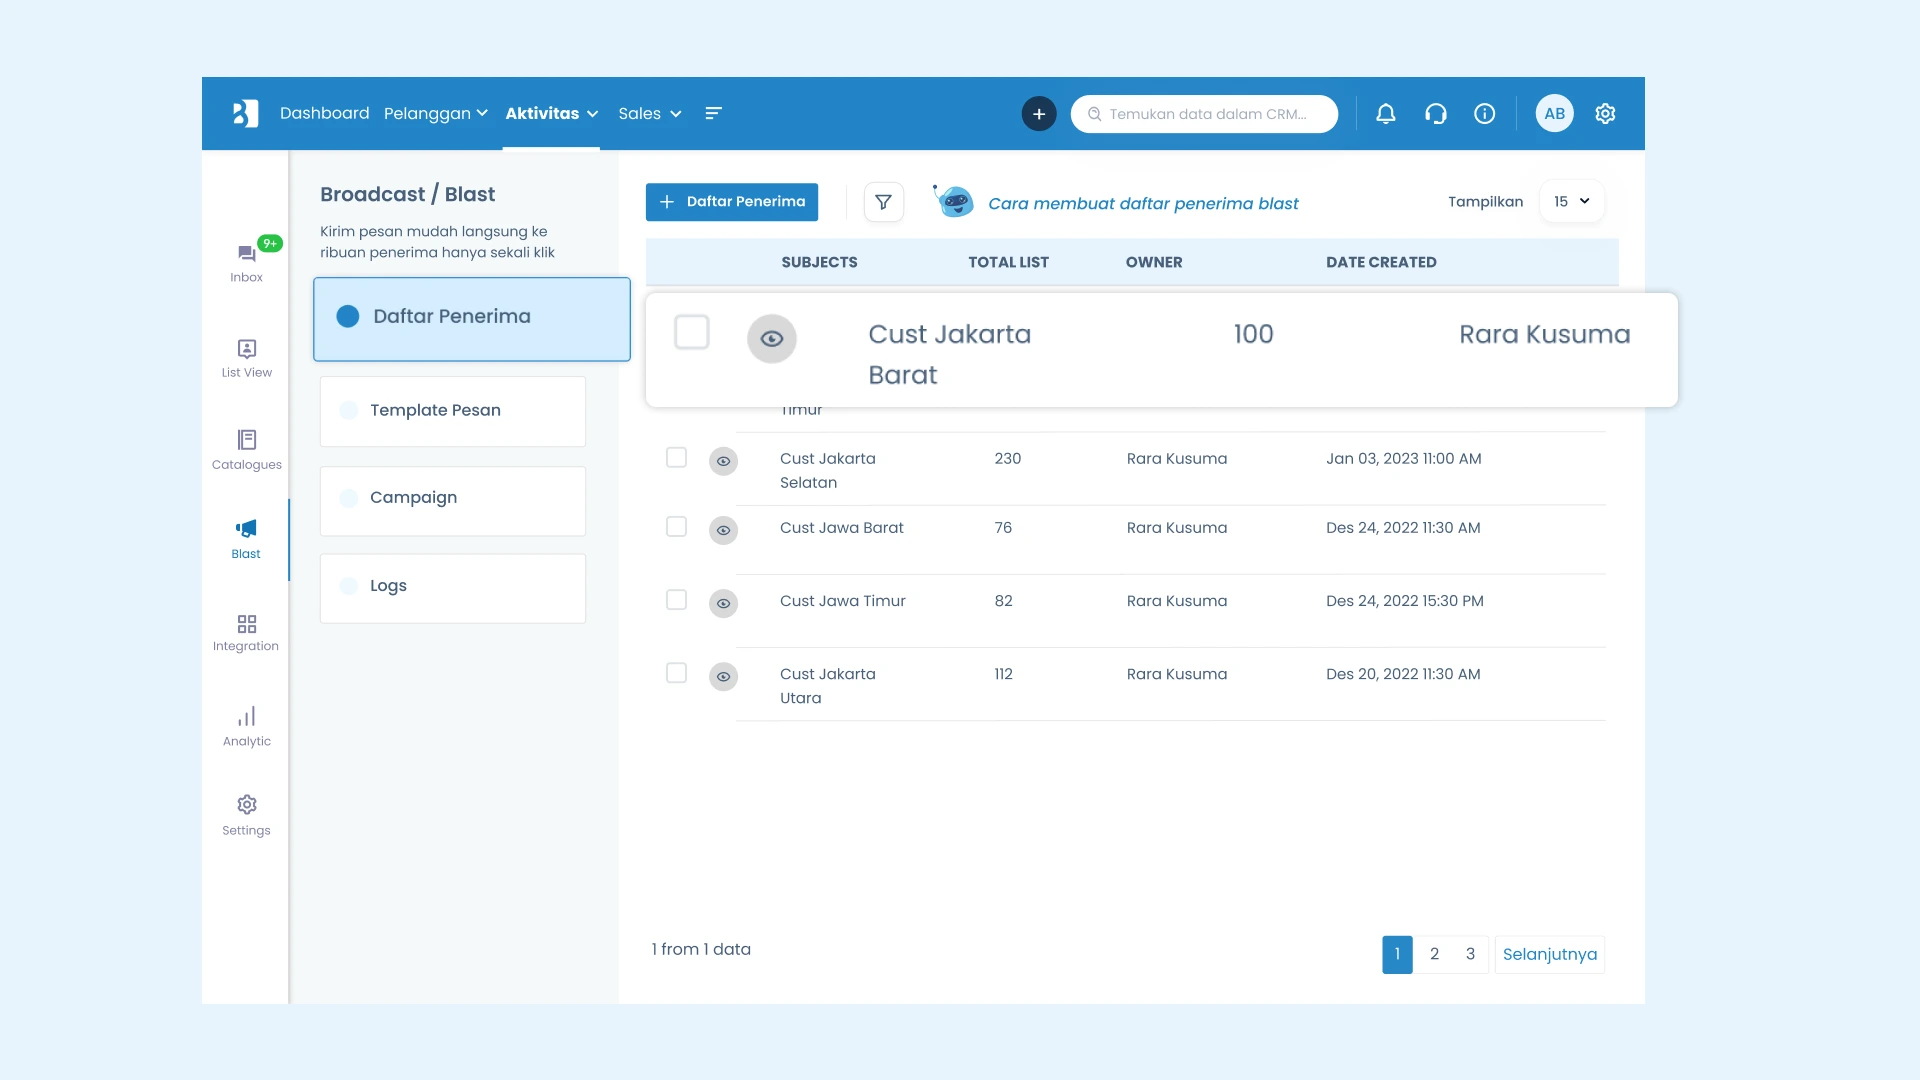The height and width of the screenshot is (1080, 1920).
Task: Go to page 3
Action: pyautogui.click(x=1470, y=954)
